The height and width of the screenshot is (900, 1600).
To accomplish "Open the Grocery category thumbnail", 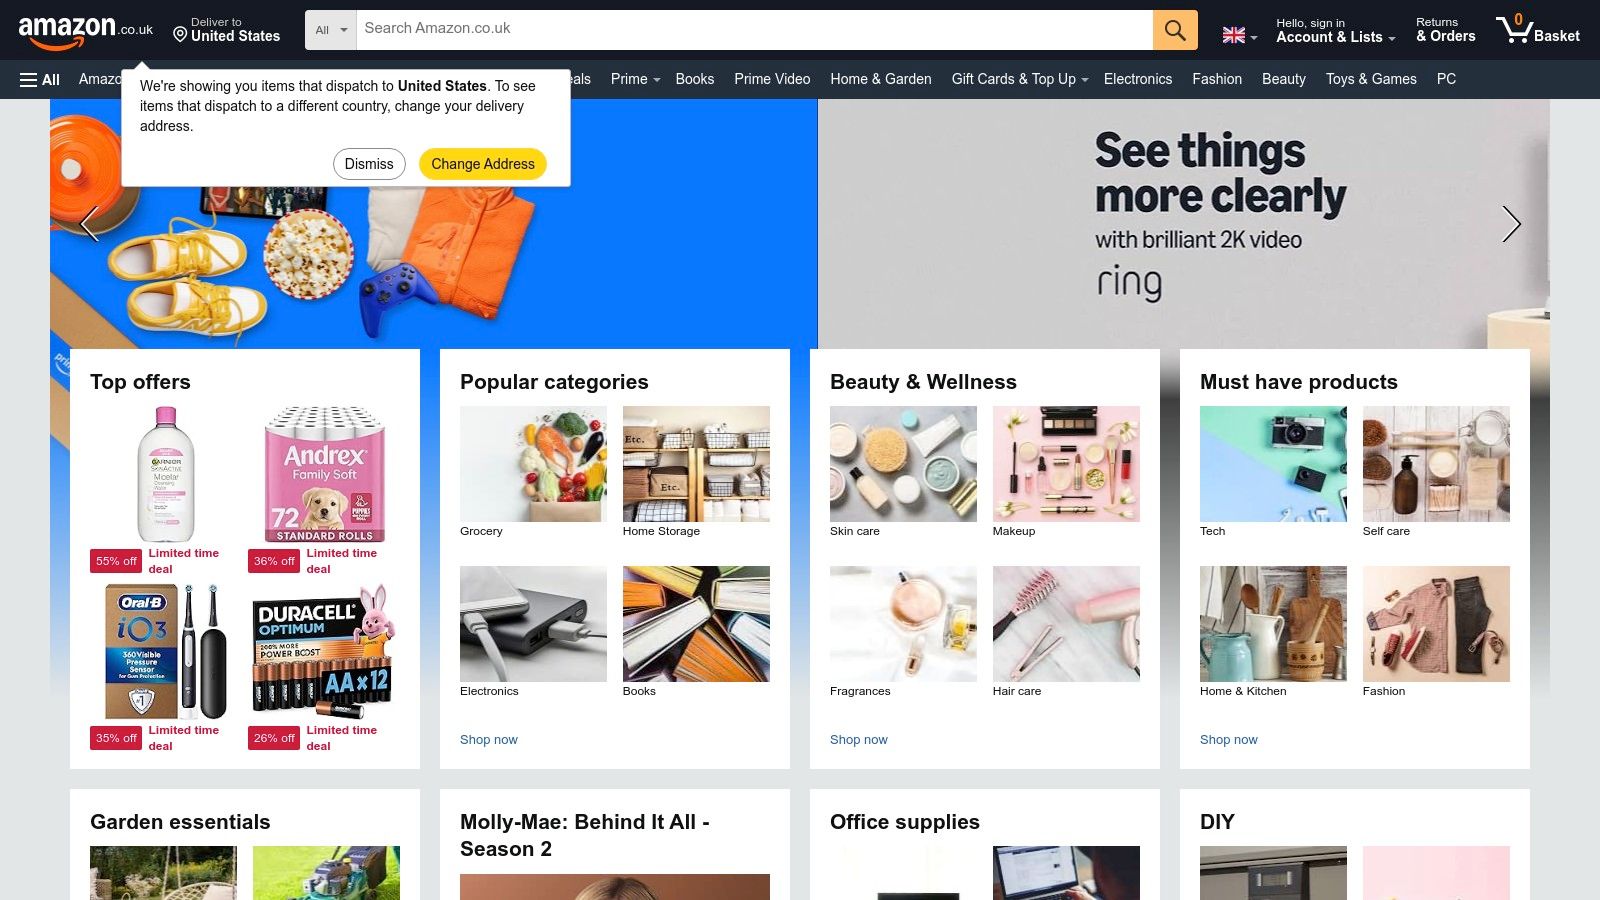I will tap(533, 464).
